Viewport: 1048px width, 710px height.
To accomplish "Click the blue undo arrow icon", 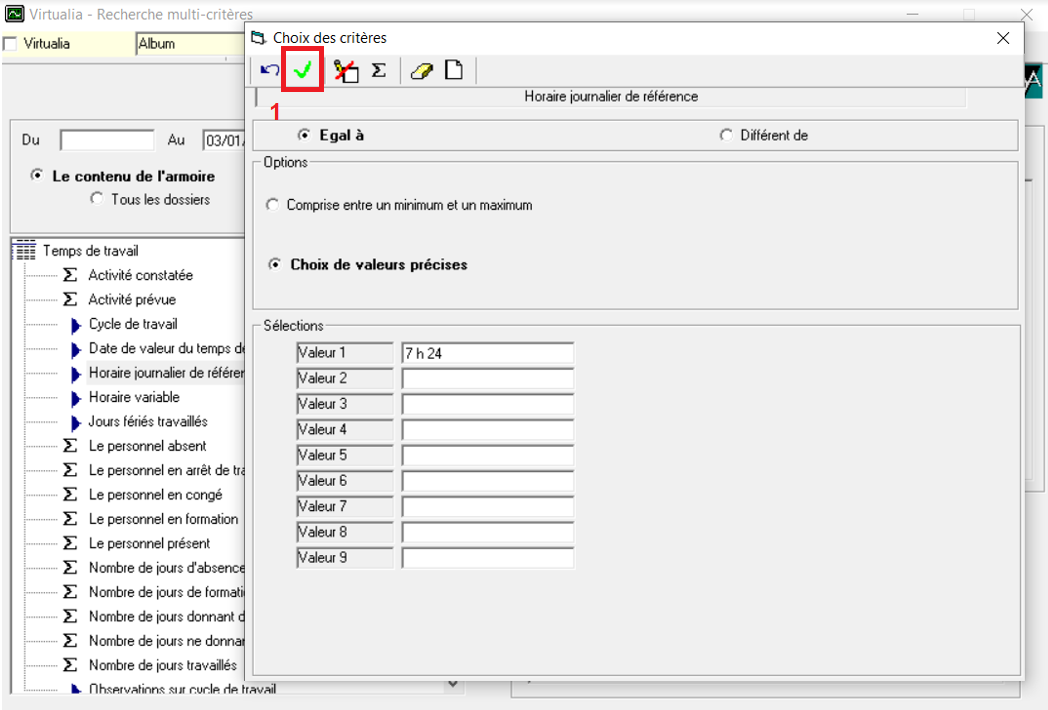I will 269,71.
